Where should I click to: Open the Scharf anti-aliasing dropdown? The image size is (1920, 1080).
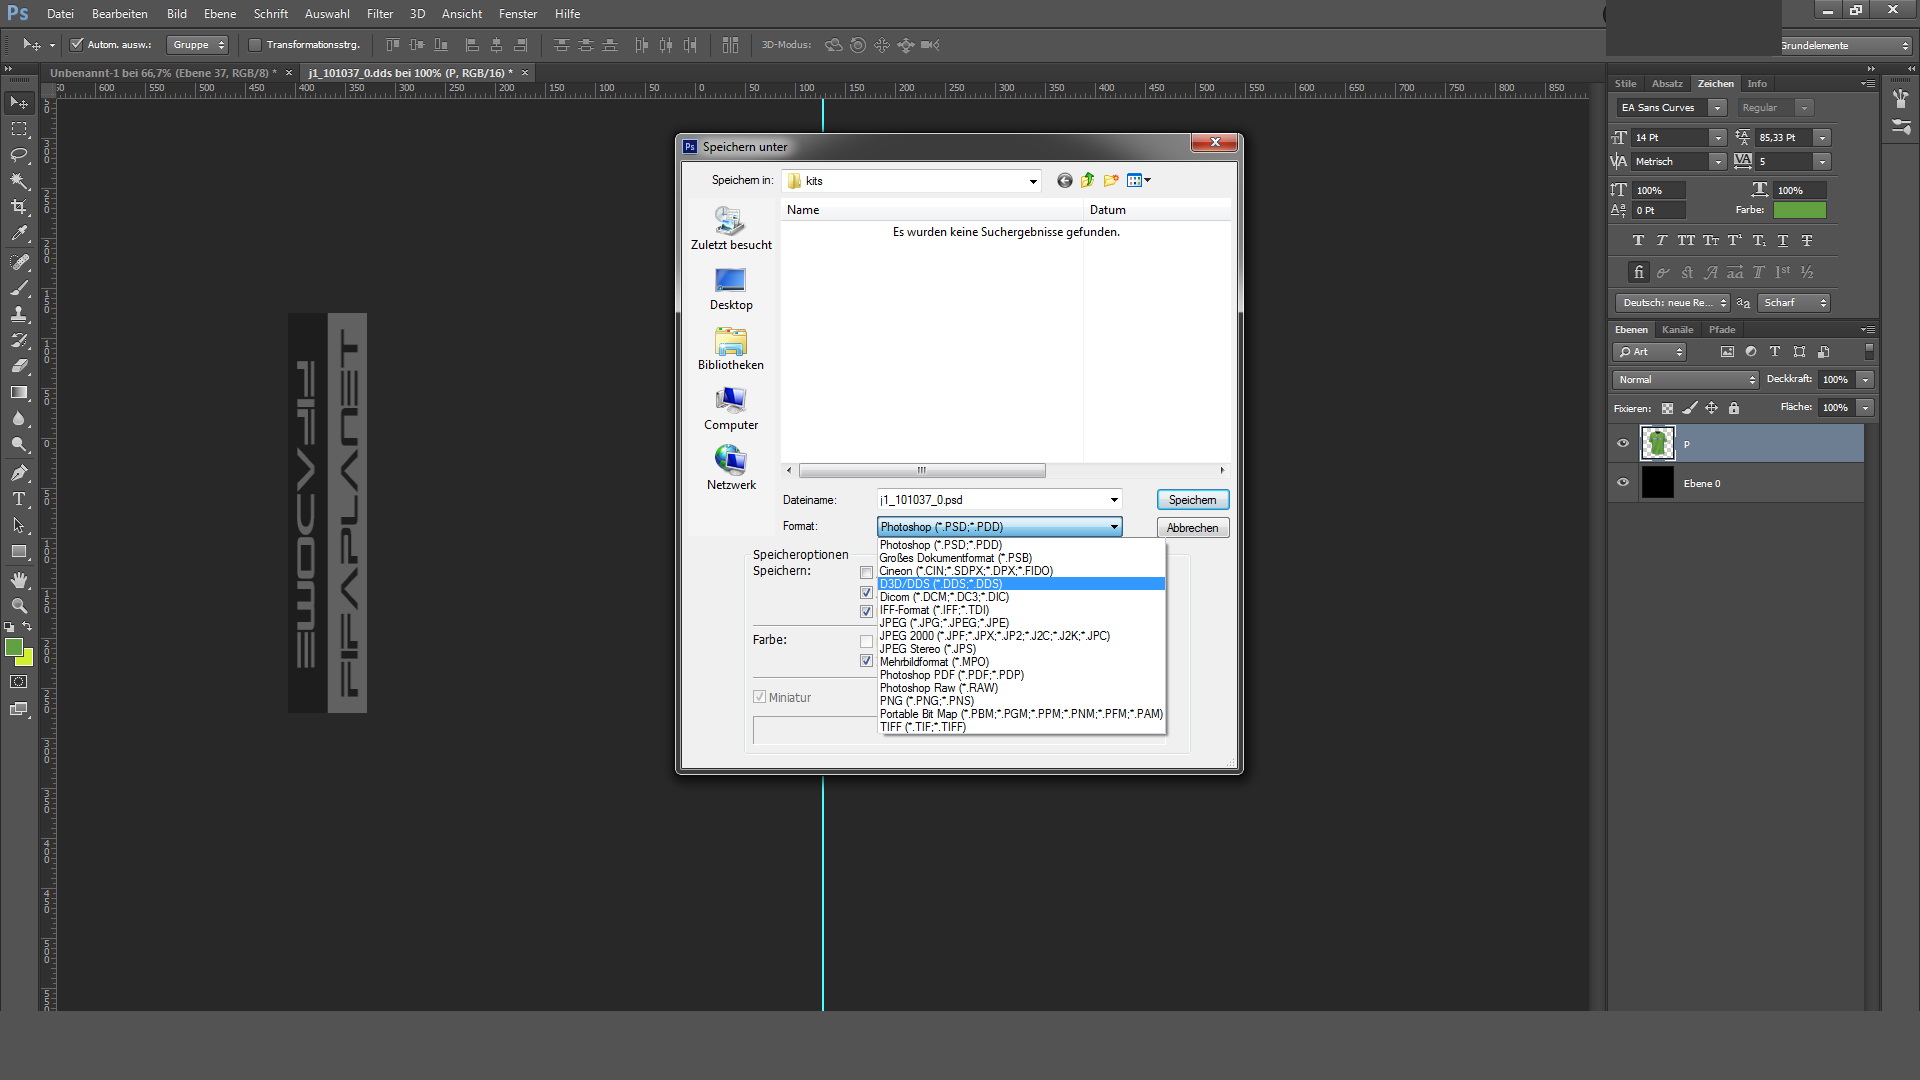(x=1794, y=303)
